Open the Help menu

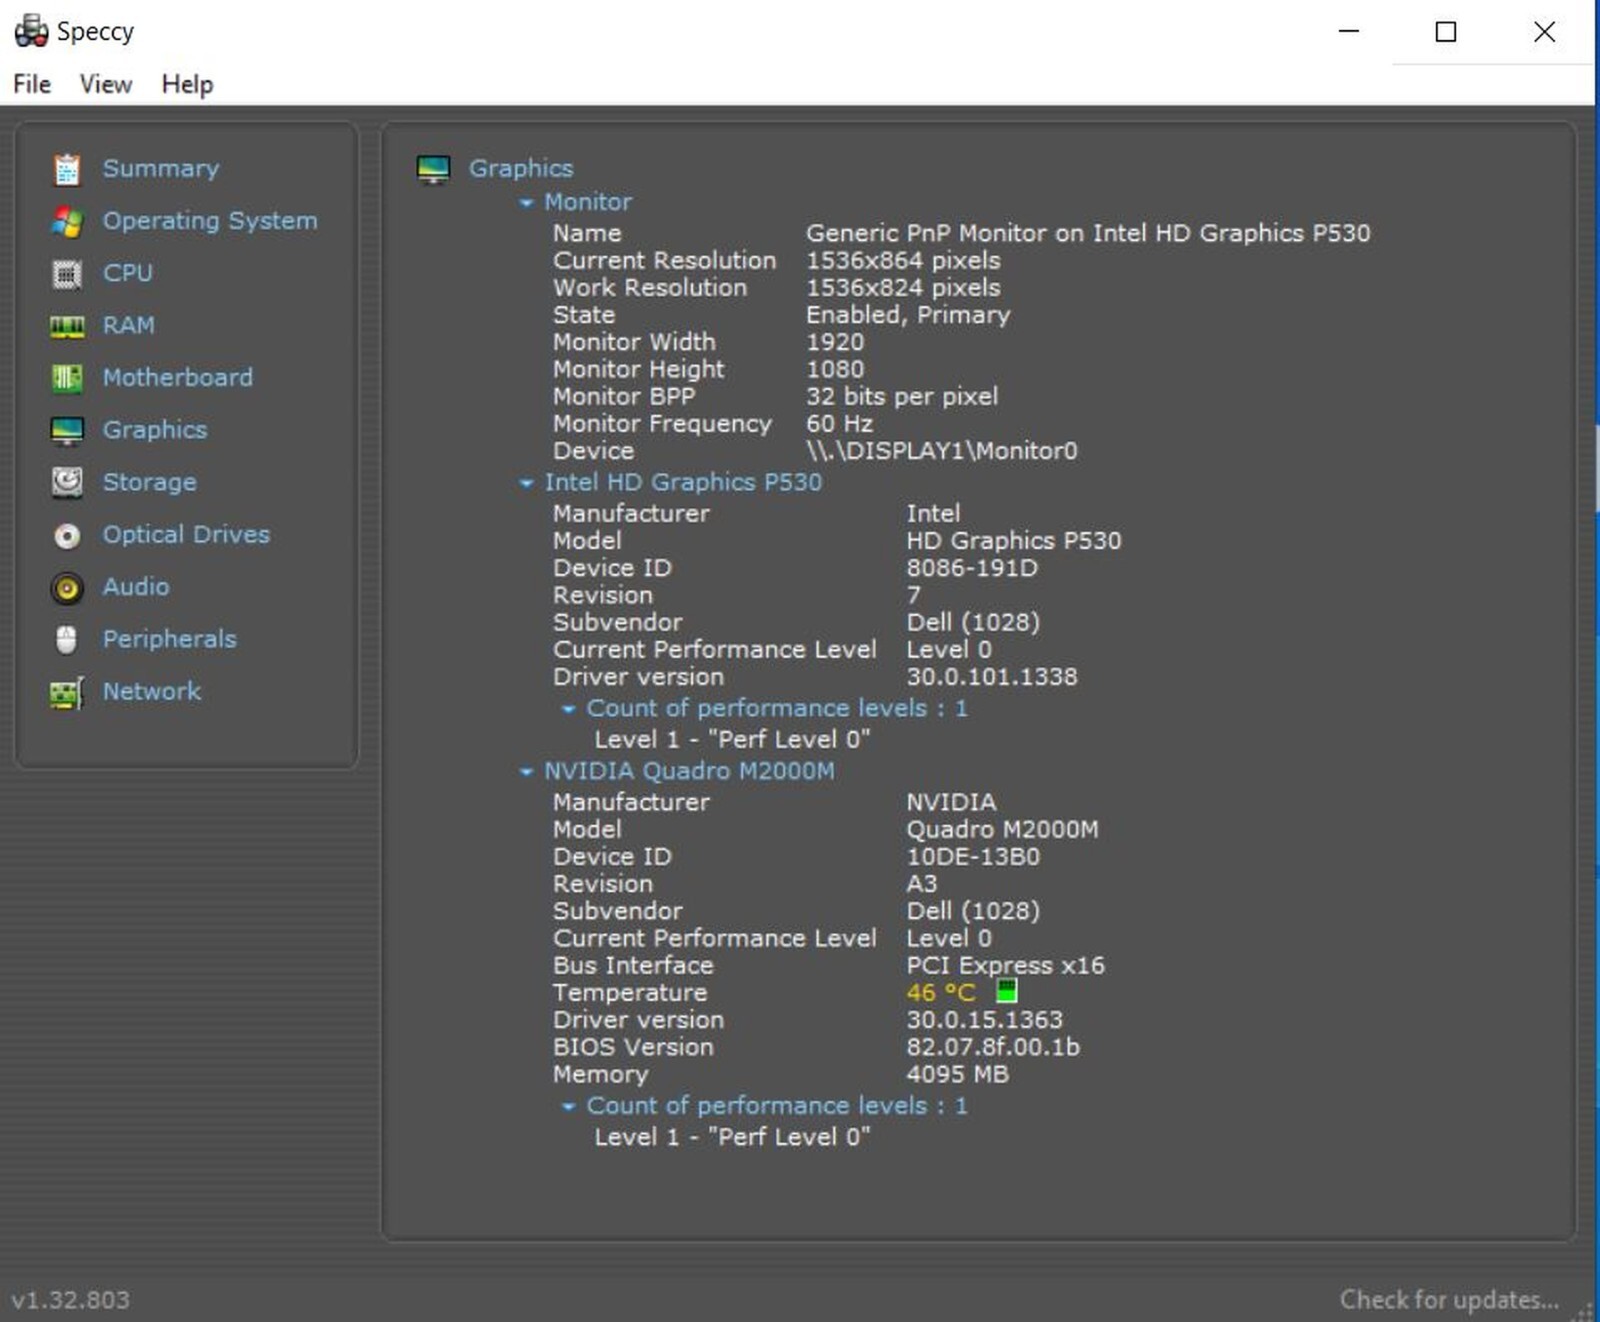pyautogui.click(x=188, y=84)
